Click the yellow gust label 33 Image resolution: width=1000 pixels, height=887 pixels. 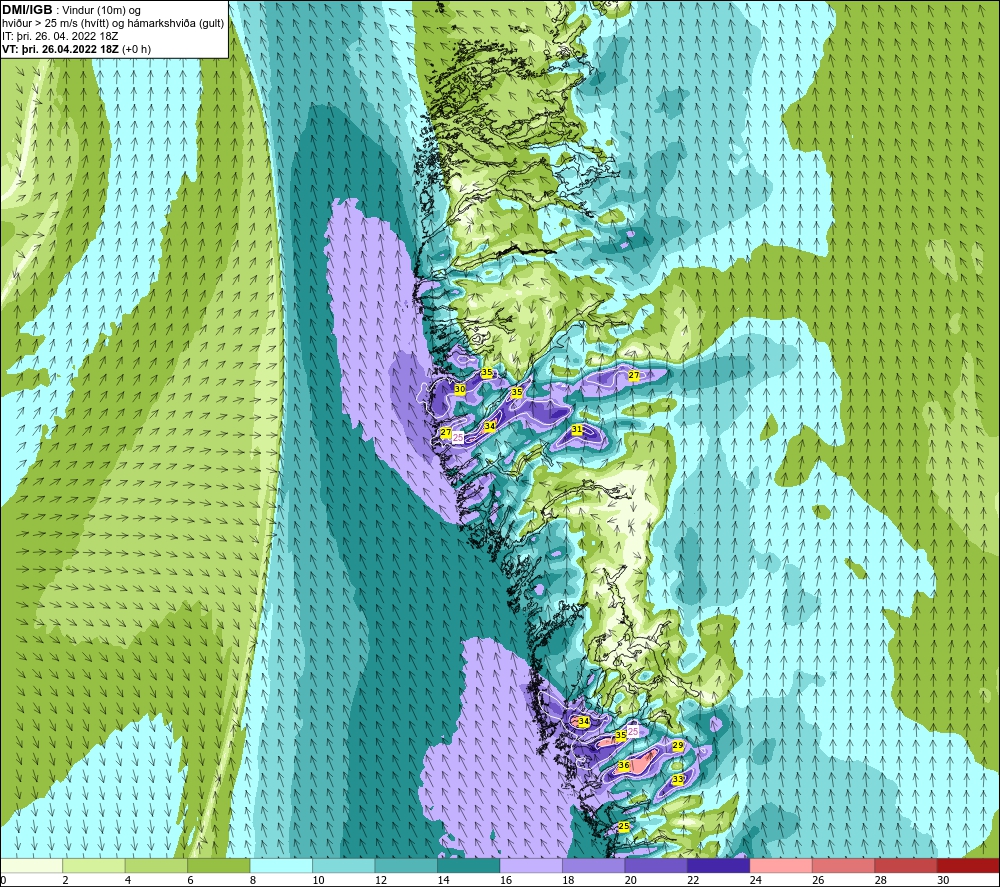(x=678, y=779)
